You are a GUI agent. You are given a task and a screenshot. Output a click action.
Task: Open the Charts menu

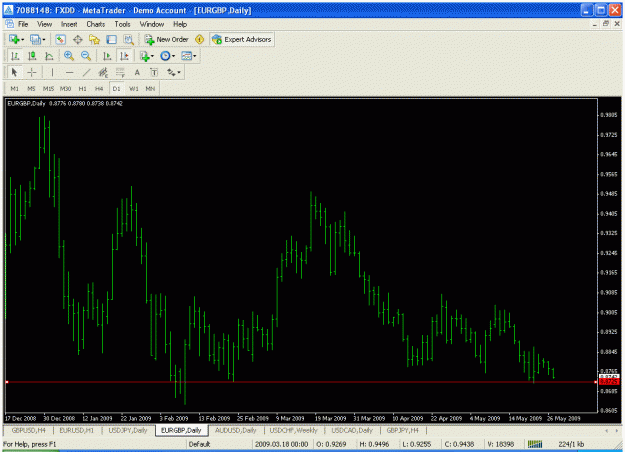click(x=96, y=24)
